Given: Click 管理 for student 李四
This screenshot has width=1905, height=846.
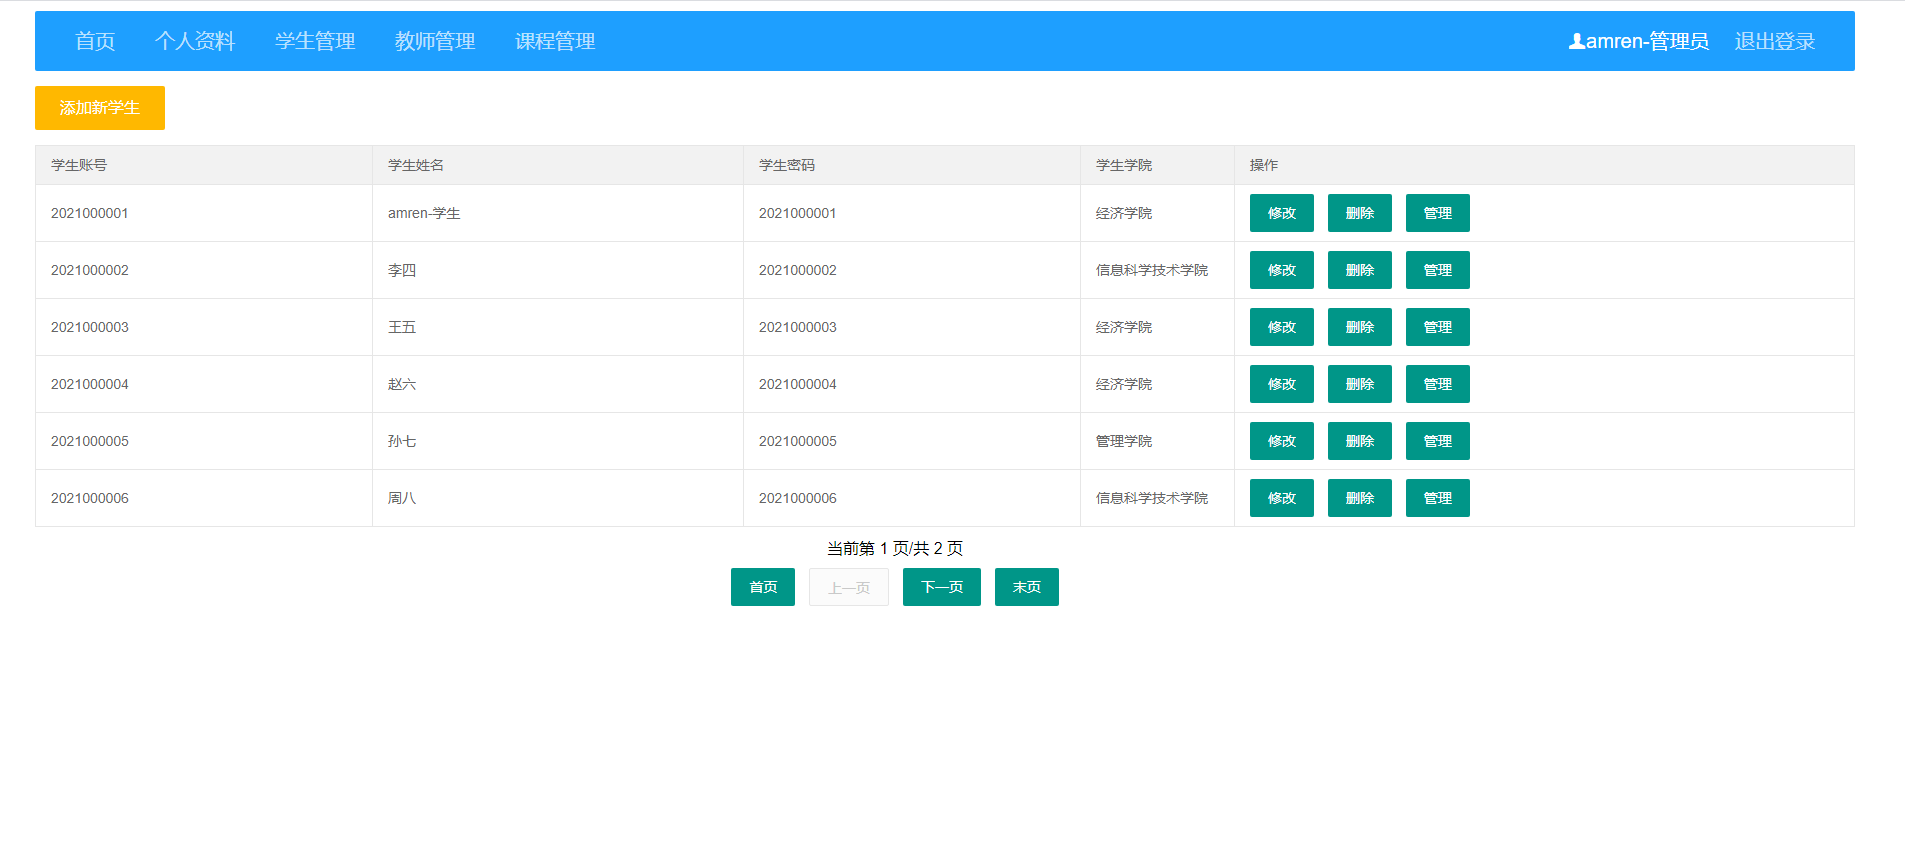Looking at the screenshot, I should [x=1438, y=270].
